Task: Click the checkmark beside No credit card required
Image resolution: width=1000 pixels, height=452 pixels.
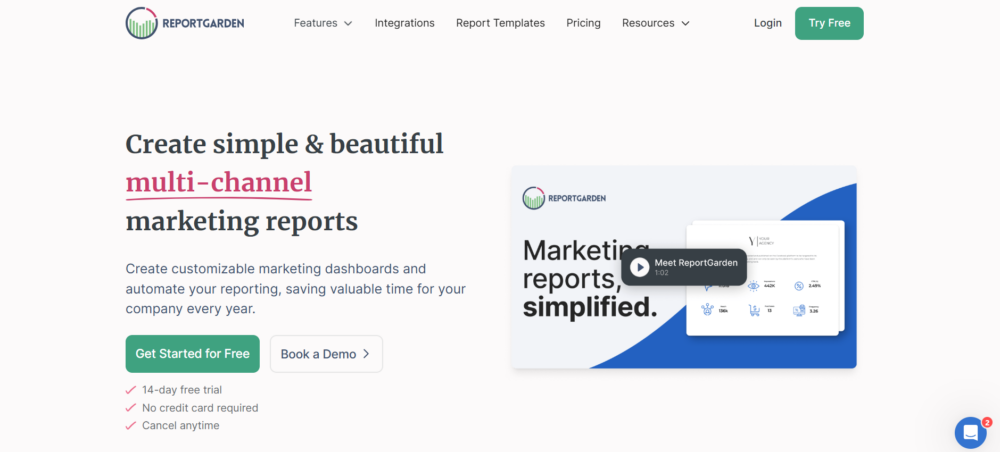Action: click(131, 407)
